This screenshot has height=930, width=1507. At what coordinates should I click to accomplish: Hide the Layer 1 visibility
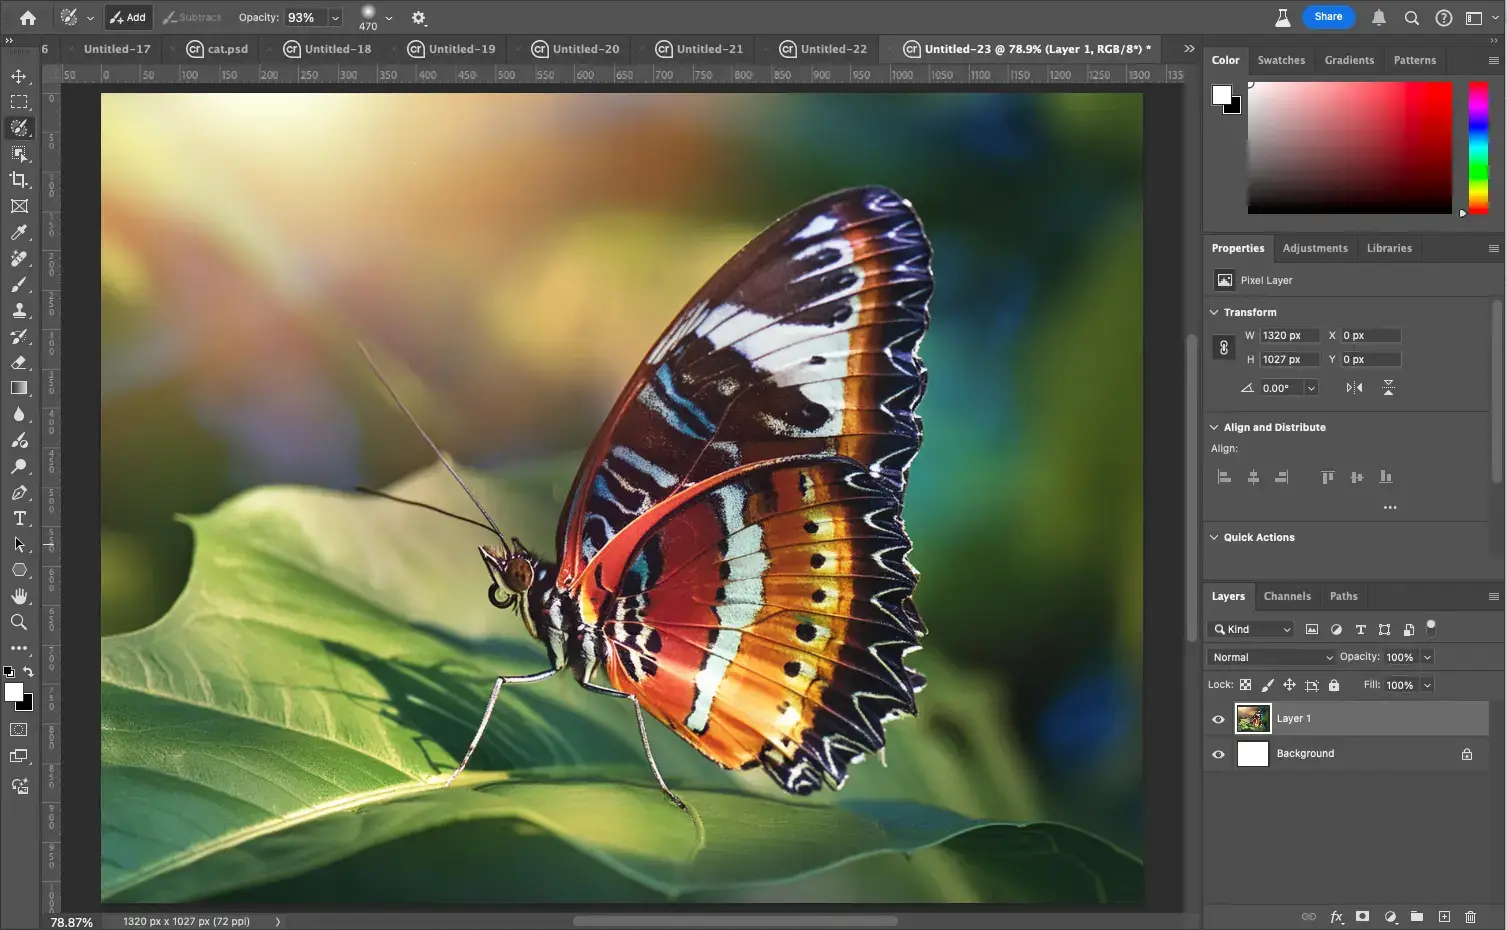pyautogui.click(x=1218, y=718)
